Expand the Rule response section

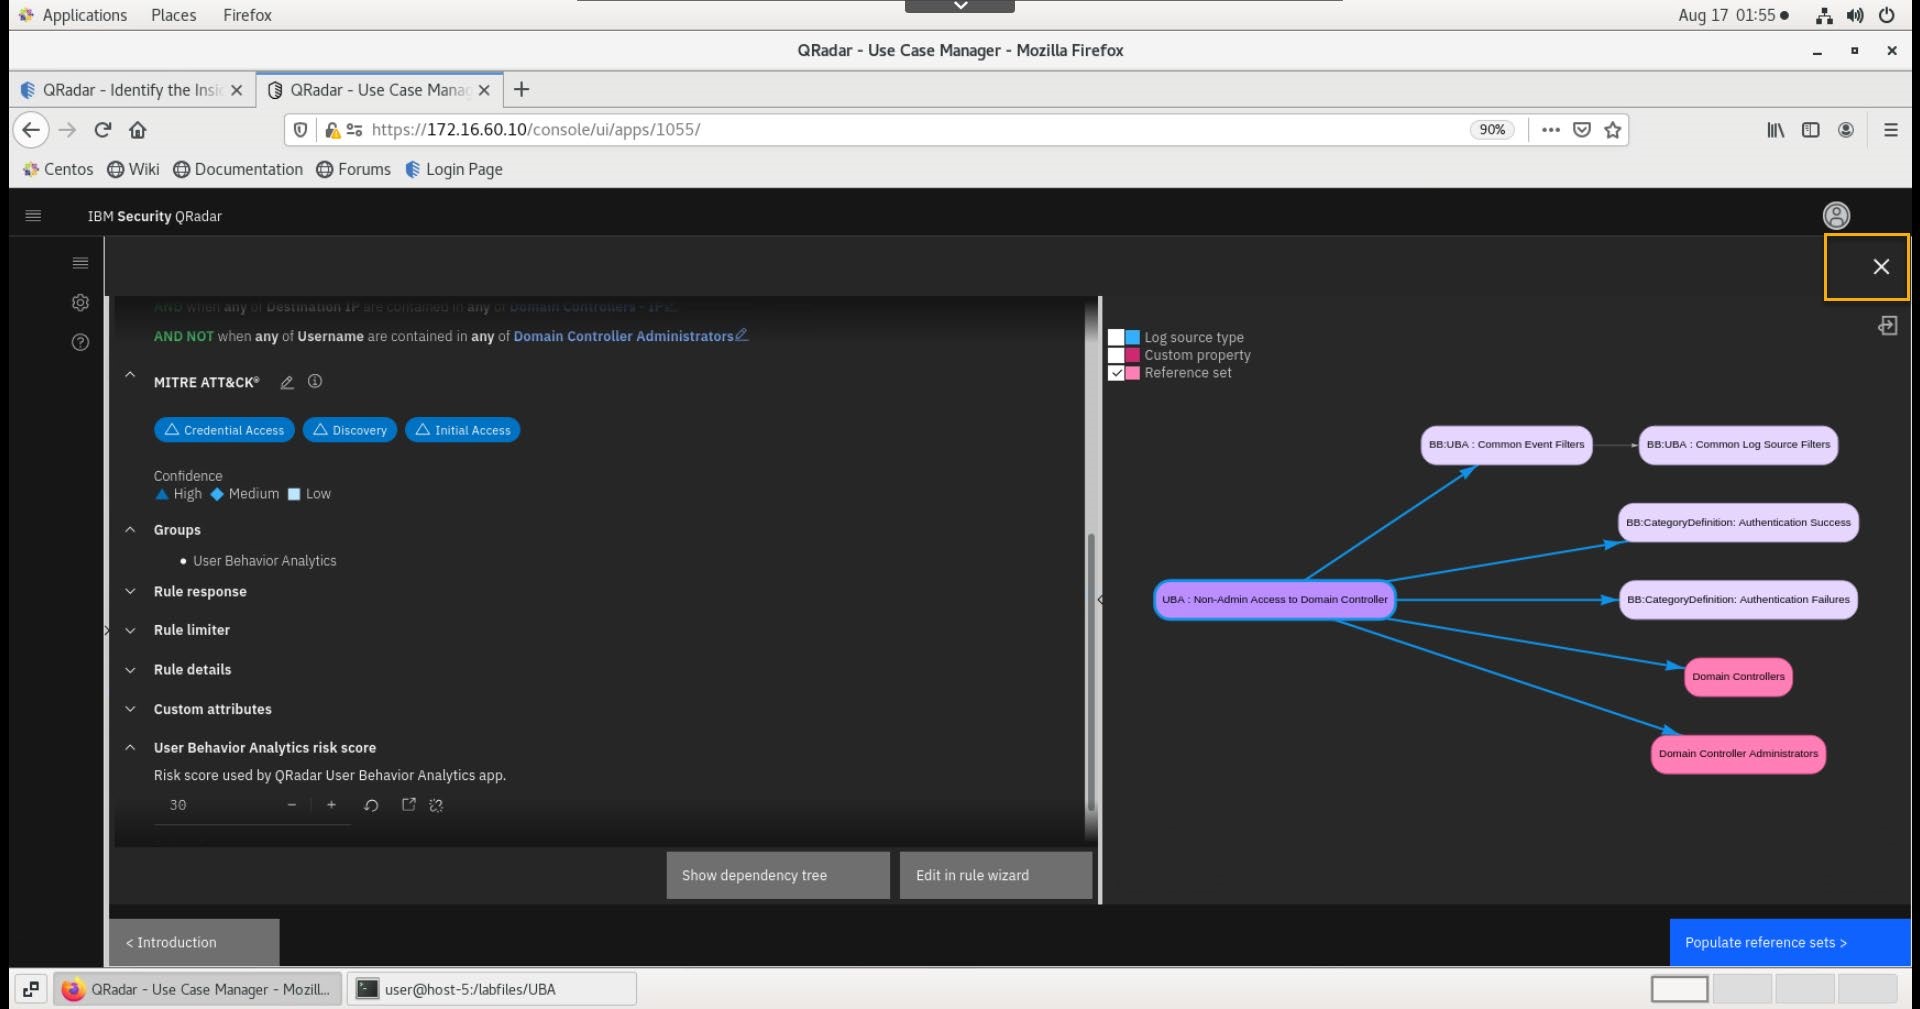point(130,591)
